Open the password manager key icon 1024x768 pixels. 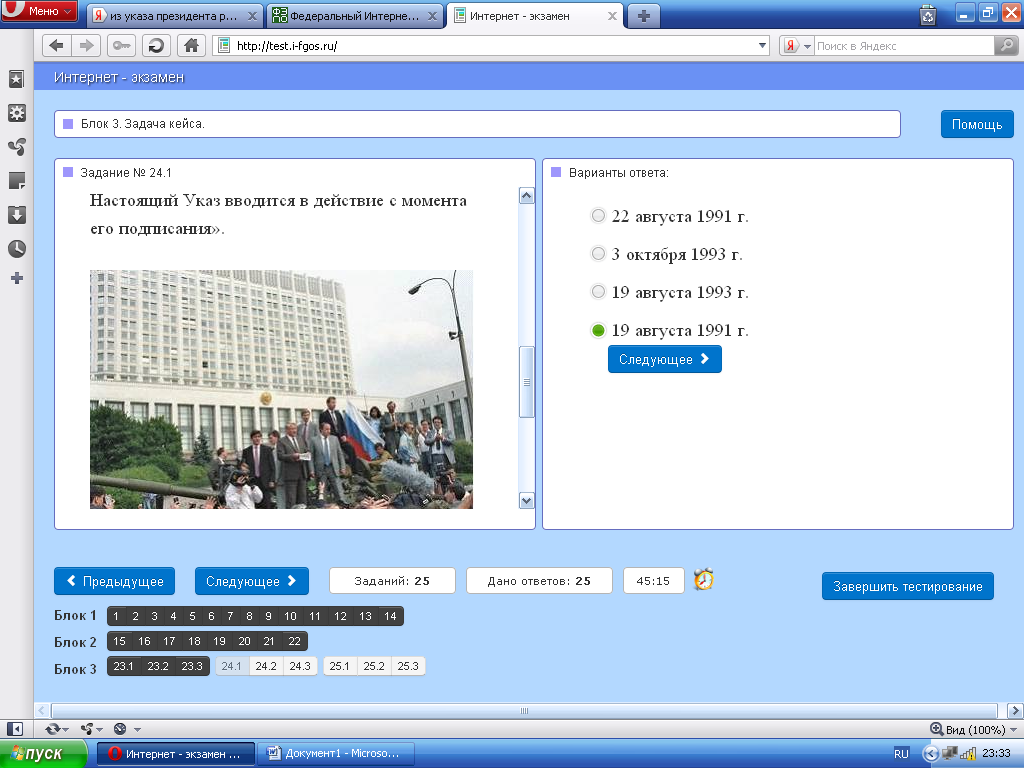(122, 46)
